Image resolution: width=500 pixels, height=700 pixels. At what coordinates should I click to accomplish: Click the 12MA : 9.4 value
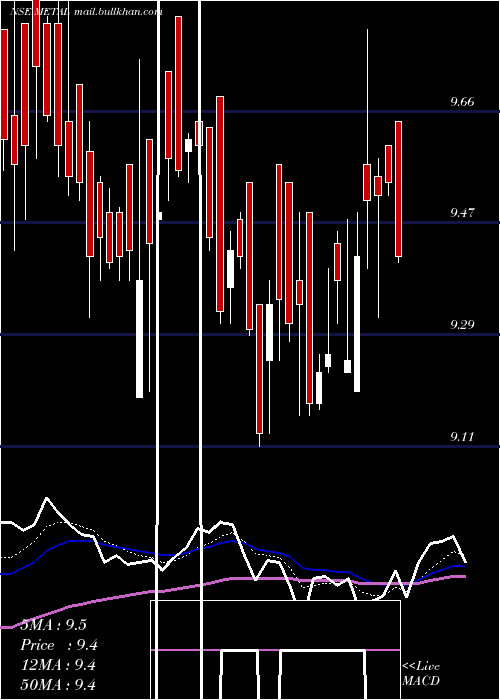tap(58, 665)
